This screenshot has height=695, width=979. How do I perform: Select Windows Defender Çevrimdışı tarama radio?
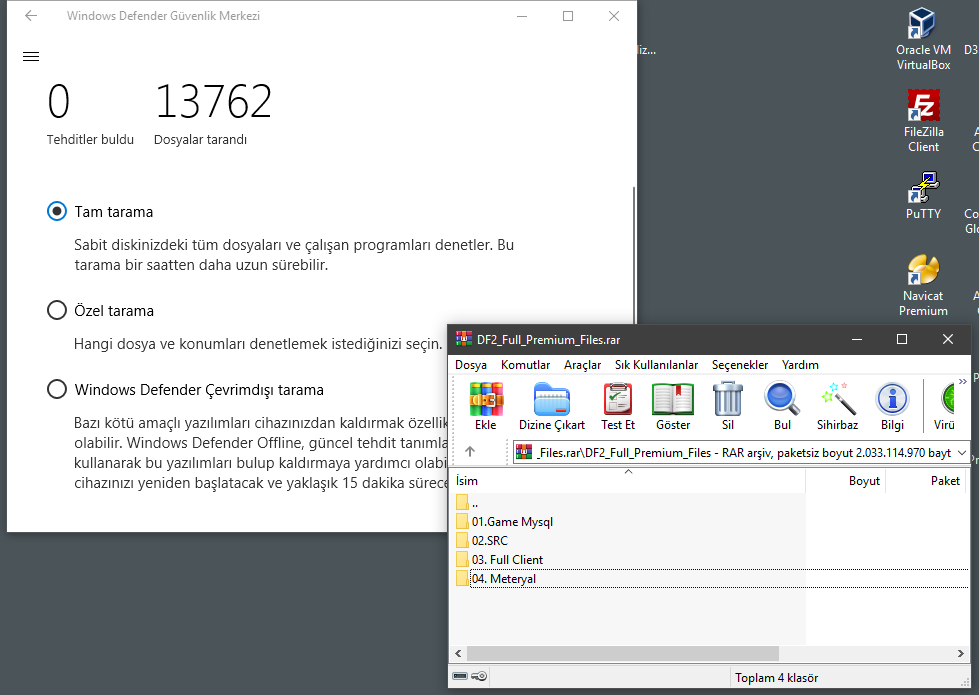57,389
